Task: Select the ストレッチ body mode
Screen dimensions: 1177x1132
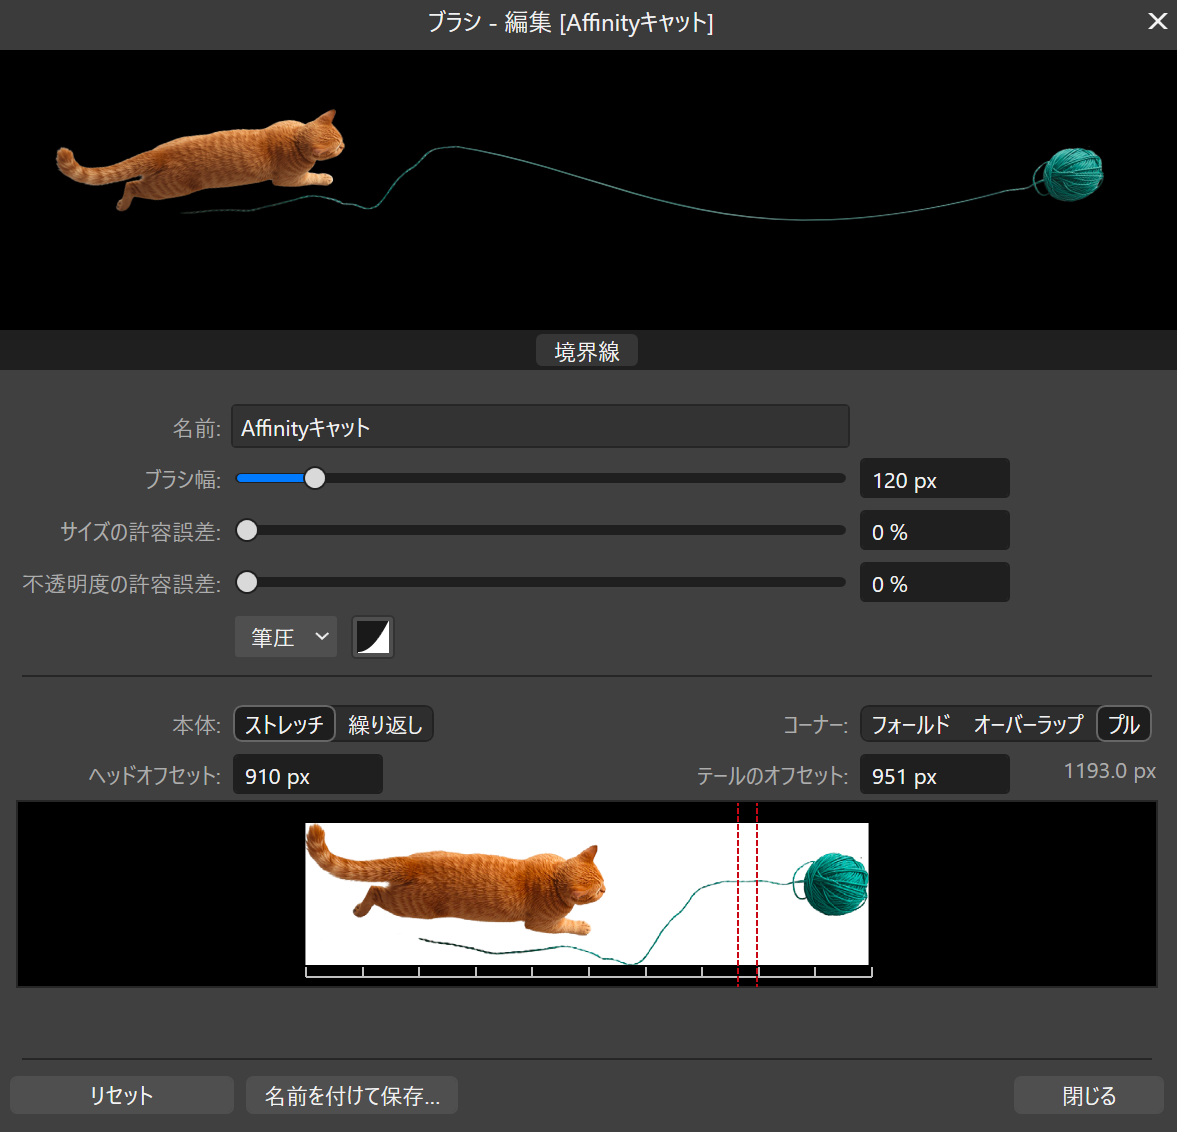Action: (284, 723)
